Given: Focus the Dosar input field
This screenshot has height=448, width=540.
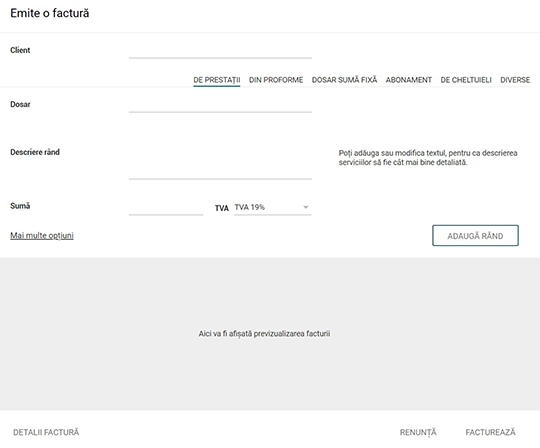Looking at the screenshot, I should (220, 105).
